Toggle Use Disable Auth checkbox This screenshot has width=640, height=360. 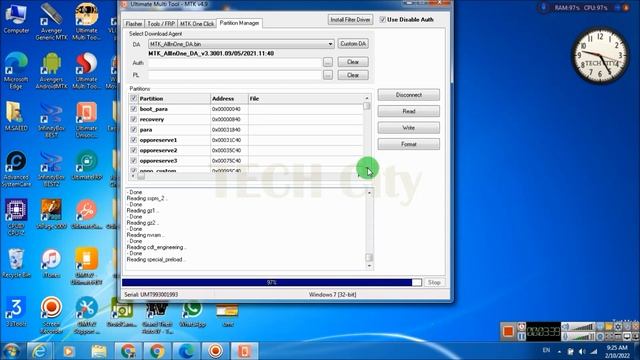[382, 19]
